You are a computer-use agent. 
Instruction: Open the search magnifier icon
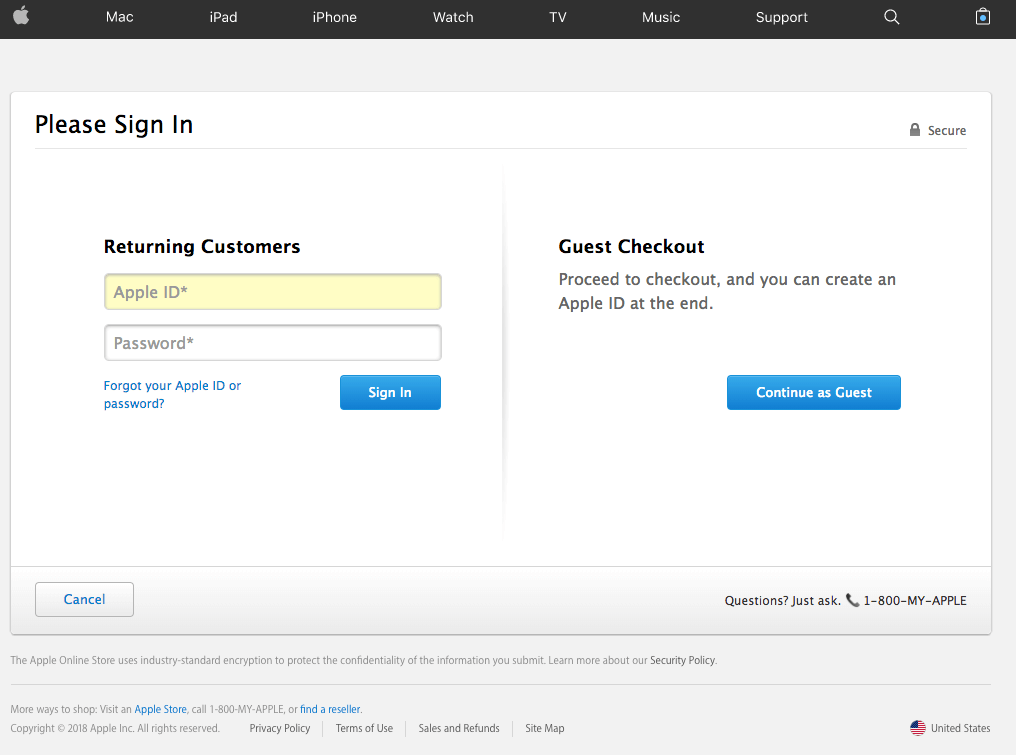[x=892, y=17]
